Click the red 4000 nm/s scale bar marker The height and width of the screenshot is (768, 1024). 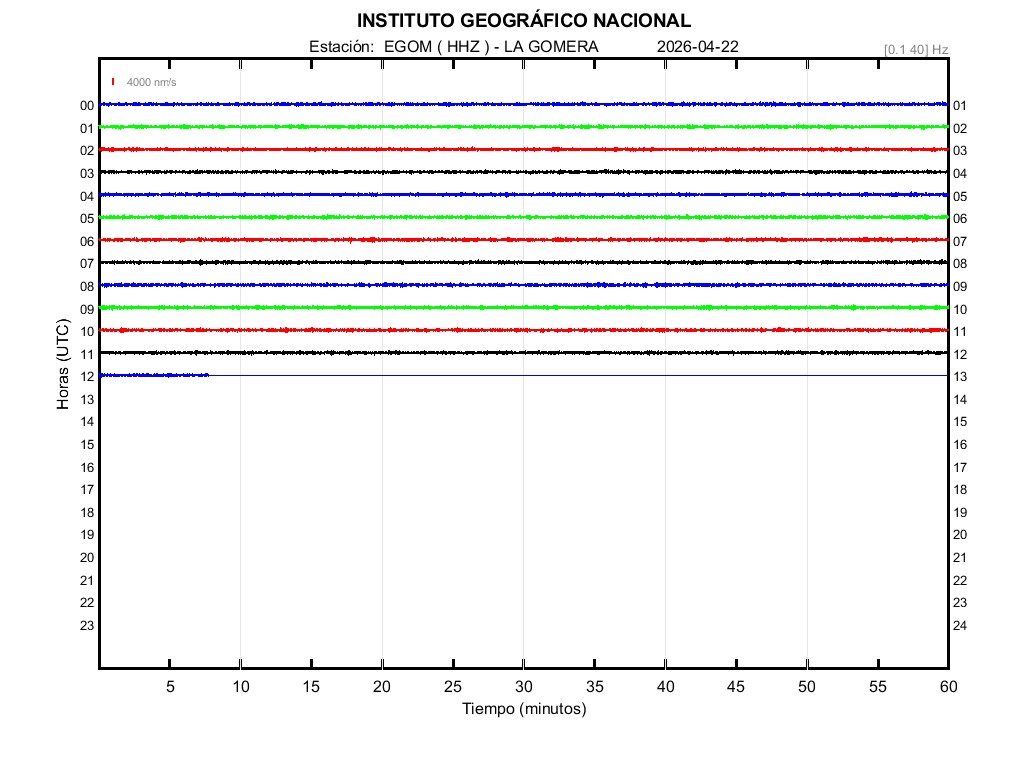pos(113,82)
